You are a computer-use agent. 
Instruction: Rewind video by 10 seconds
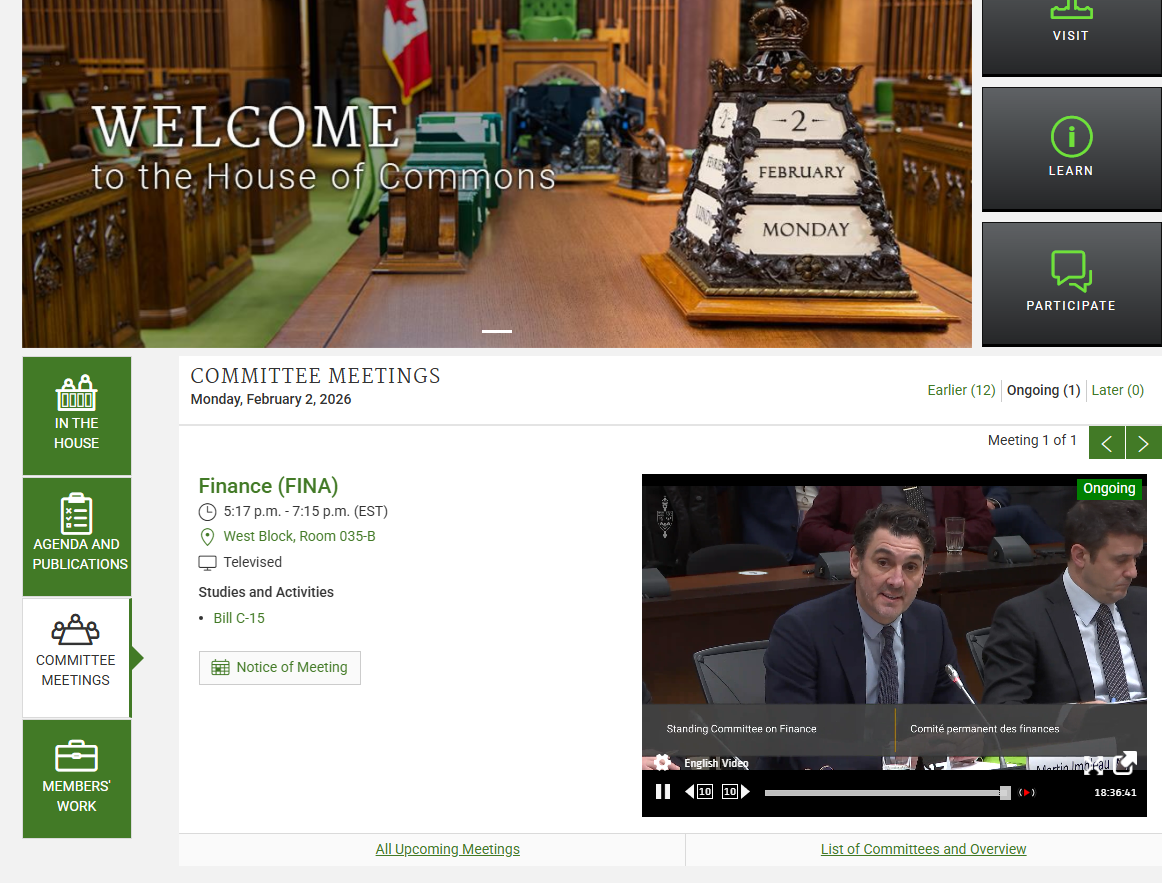[699, 792]
